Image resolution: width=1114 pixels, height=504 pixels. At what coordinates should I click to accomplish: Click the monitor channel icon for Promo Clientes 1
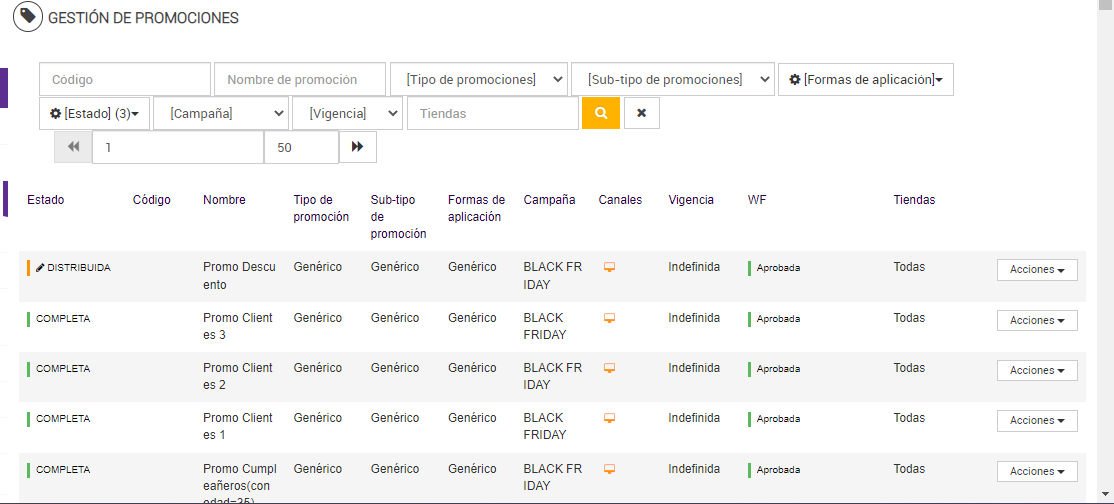click(x=608, y=418)
